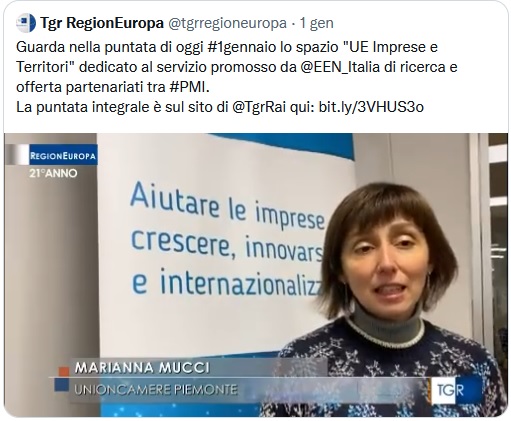This screenshot has width=511, height=421.
Task: Open the #1gennaio hashtag
Action: 242,47
